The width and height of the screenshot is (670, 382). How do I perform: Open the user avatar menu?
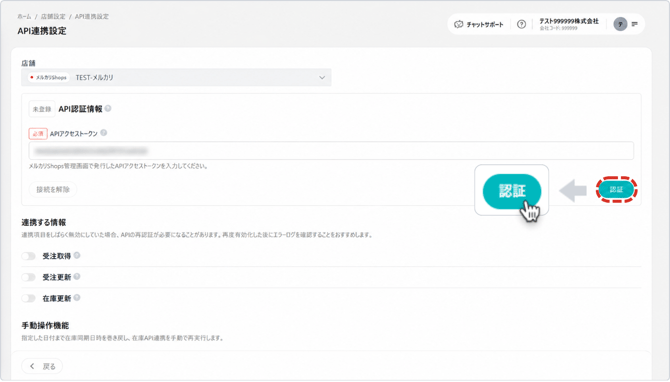tap(620, 24)
